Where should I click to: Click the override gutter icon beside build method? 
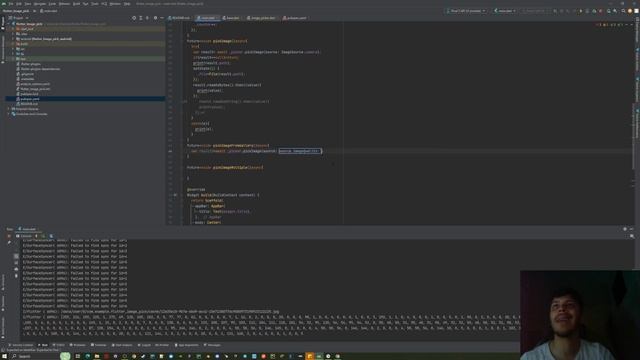pyautogui.click(x=175, y=195)
